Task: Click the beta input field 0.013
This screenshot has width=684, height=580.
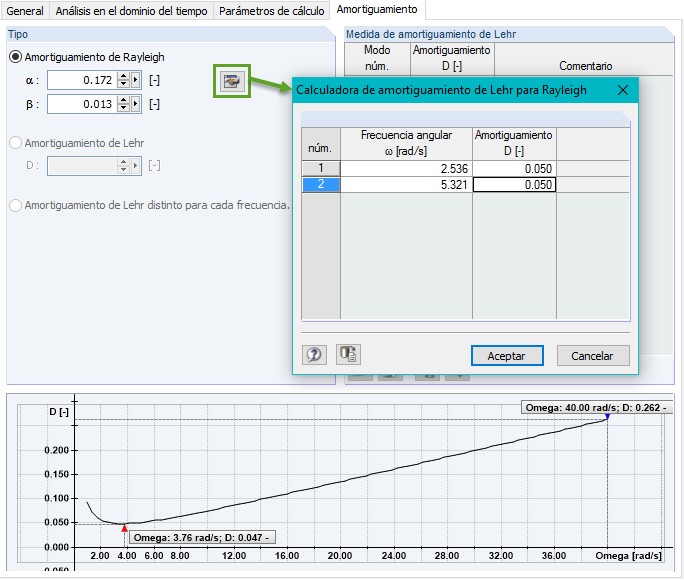Action: click(83, 104)
